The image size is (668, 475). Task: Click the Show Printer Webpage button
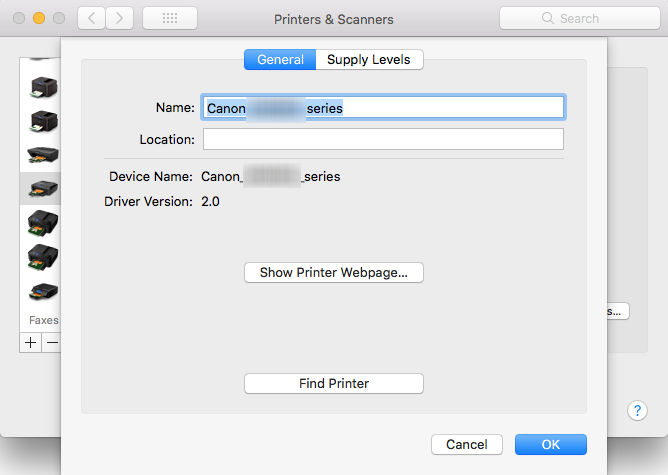334,272
